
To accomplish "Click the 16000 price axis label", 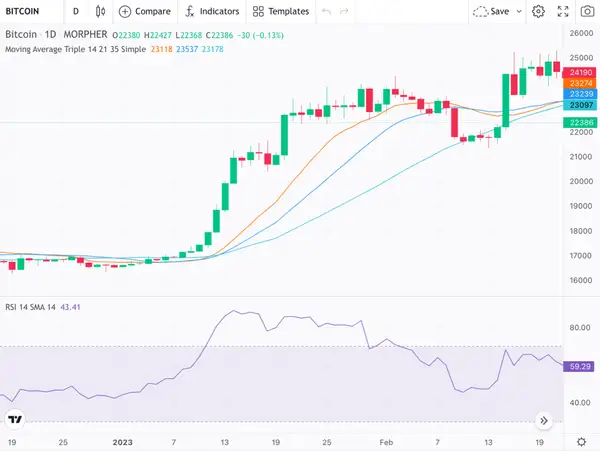I will pyautogui.click(x=581, y=280).
